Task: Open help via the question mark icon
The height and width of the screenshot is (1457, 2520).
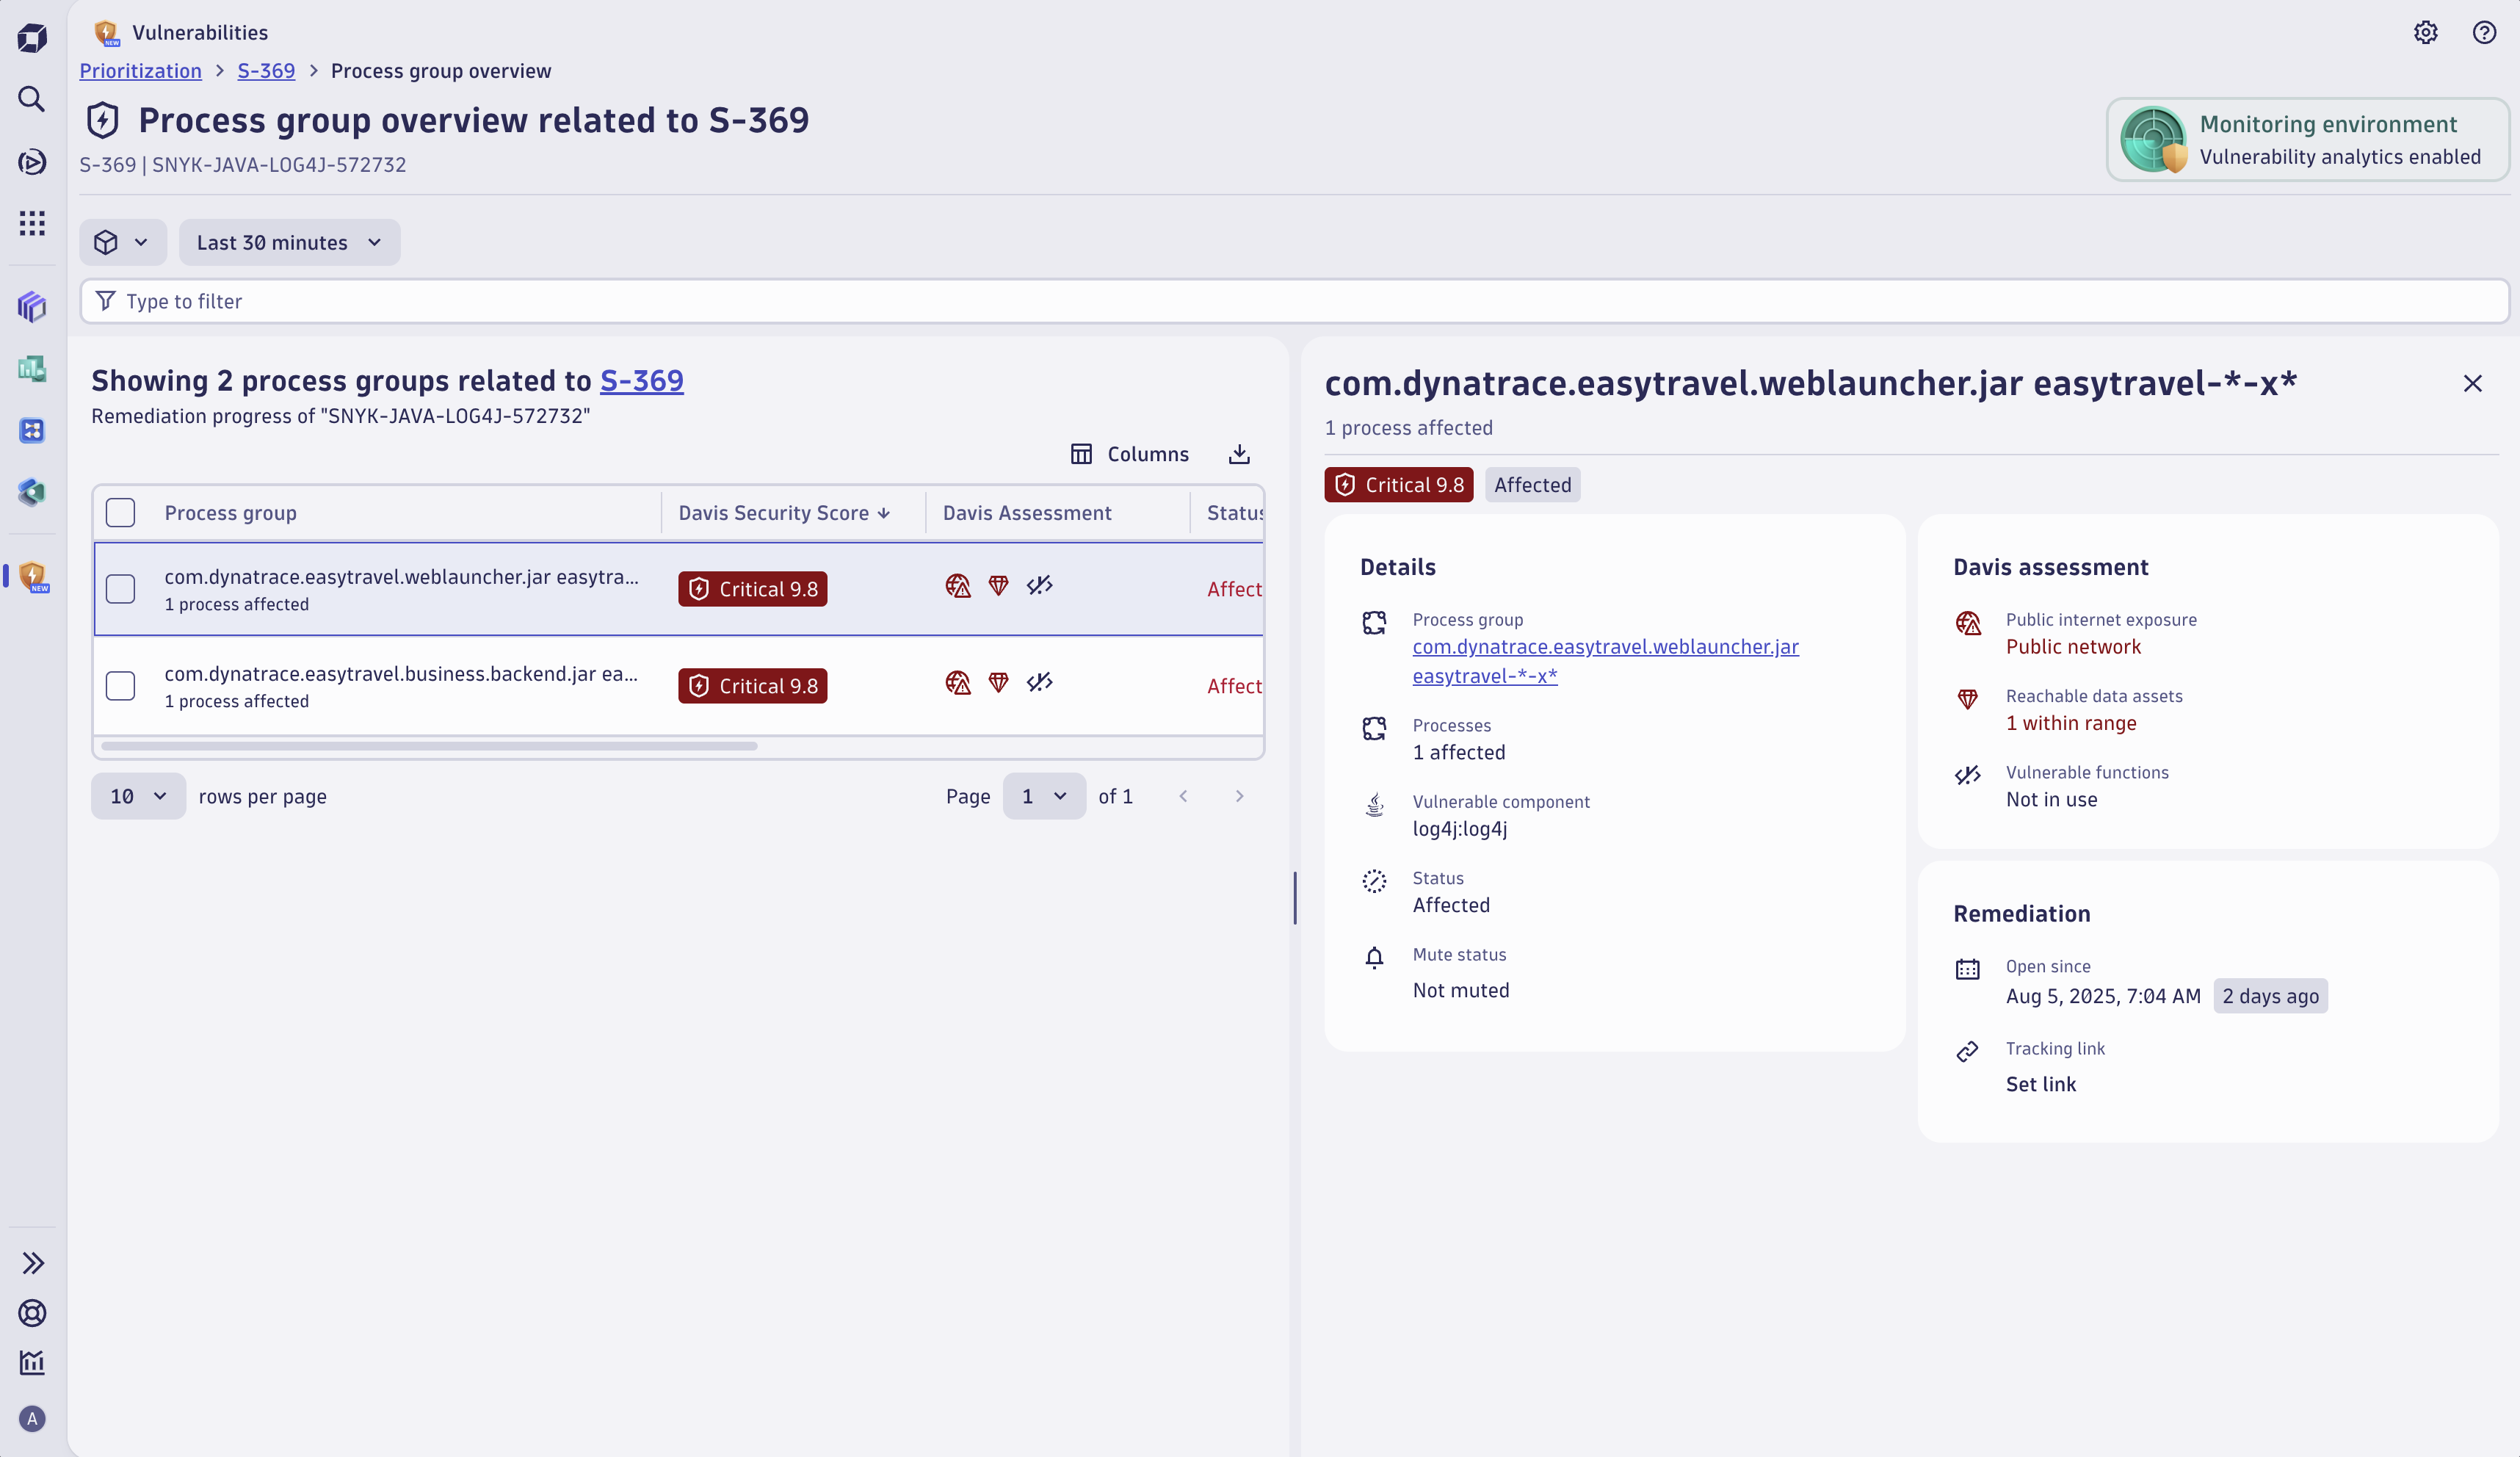Action: (2484, 32)
